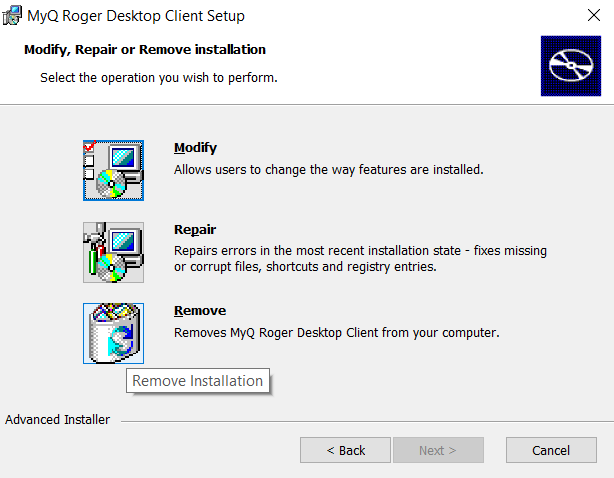
Task: Click the Repair installation icon button
Action: coord(113,252)
